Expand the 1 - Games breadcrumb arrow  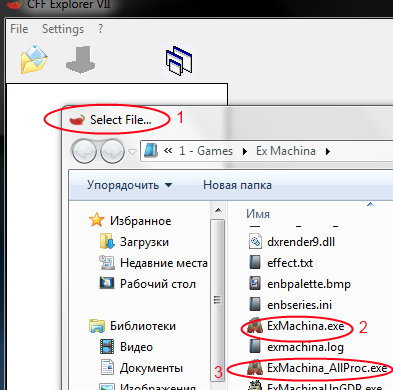(245, 152)
